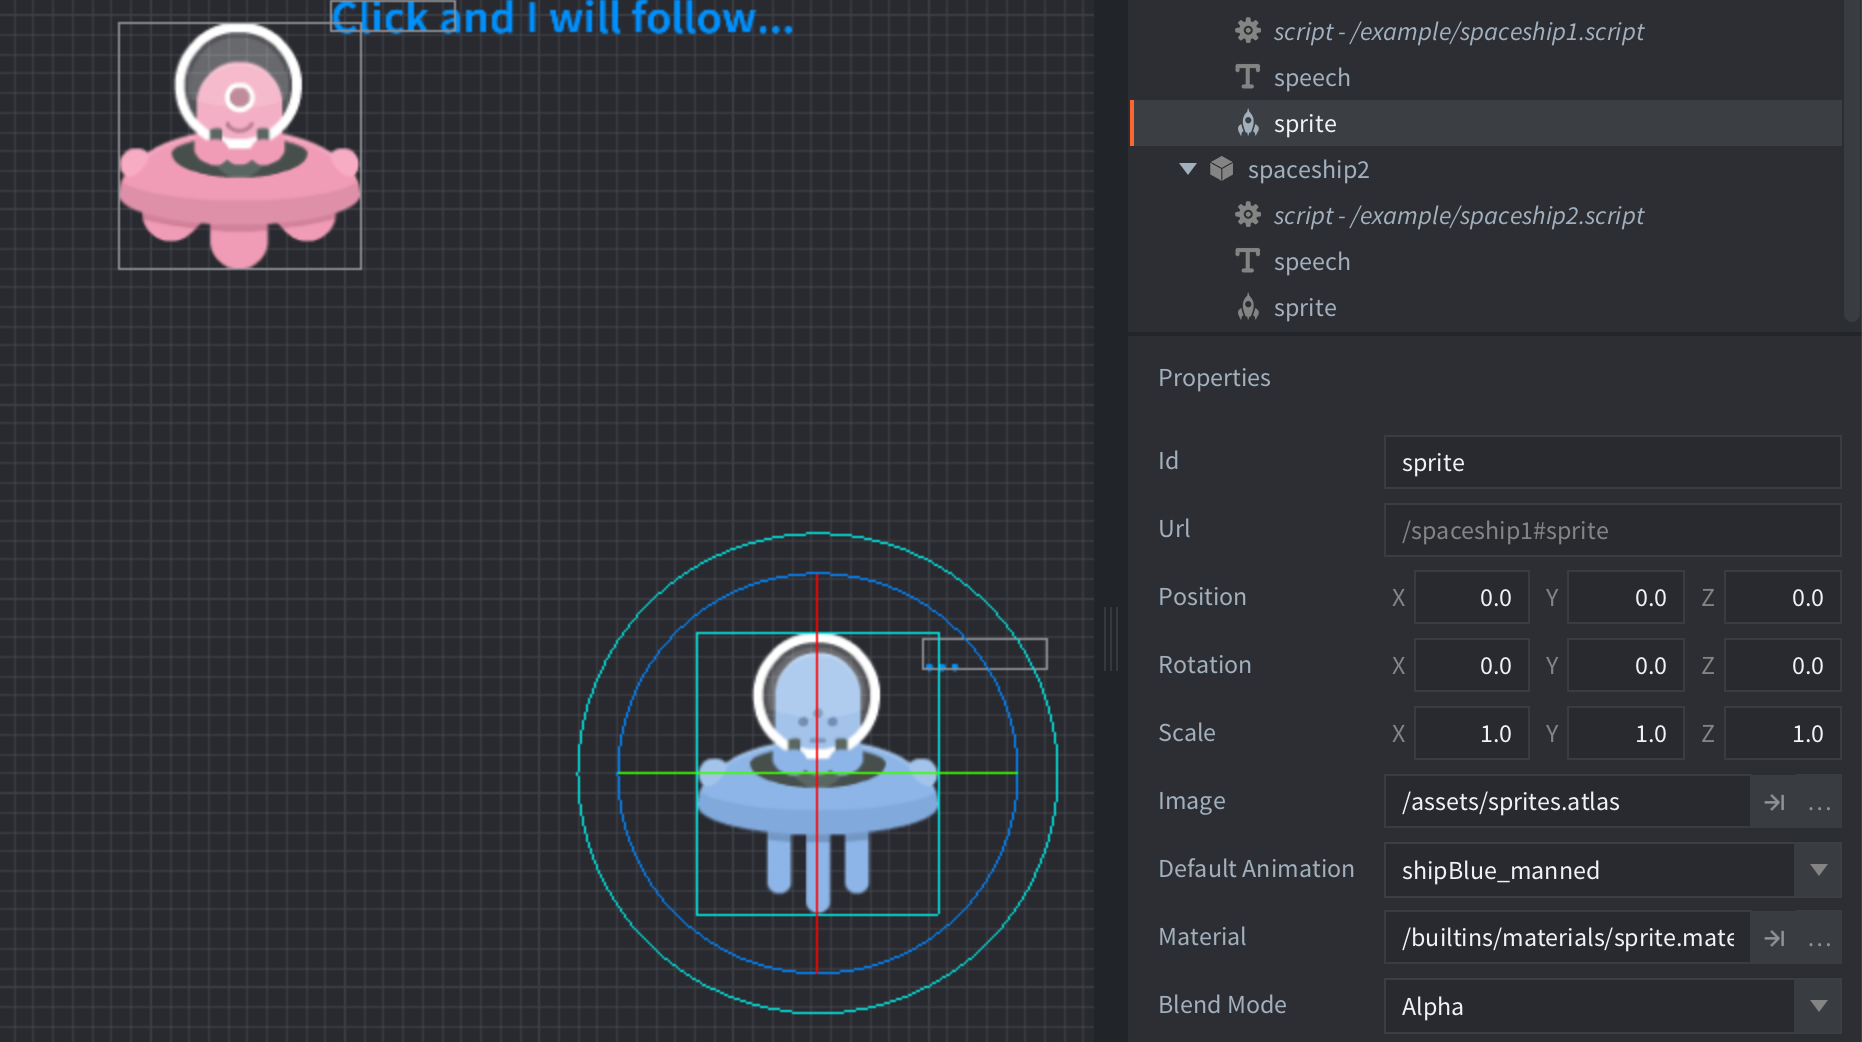Click the rocket icon of the selected sprite
Screen dimensions: 1862x1042
tap(1248, 123)
